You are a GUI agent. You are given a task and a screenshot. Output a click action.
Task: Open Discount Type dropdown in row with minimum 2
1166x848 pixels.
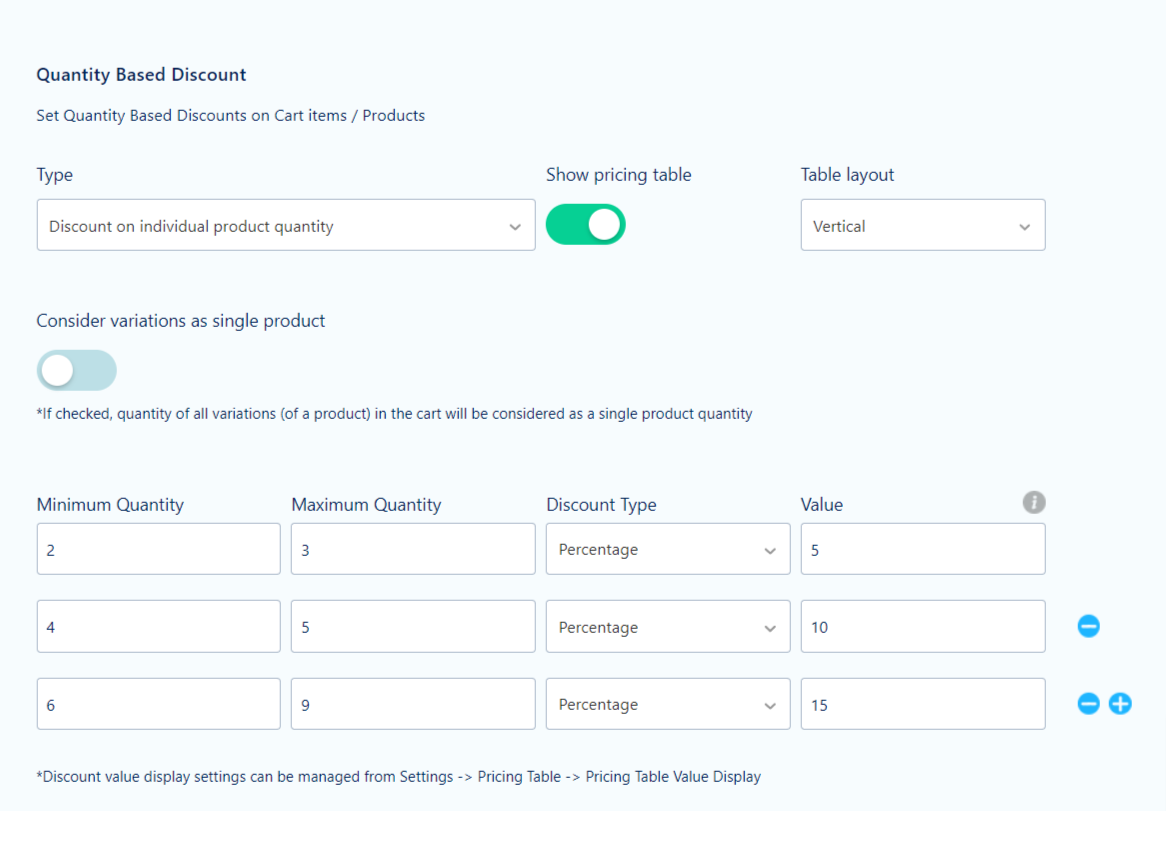pos(668,550)
